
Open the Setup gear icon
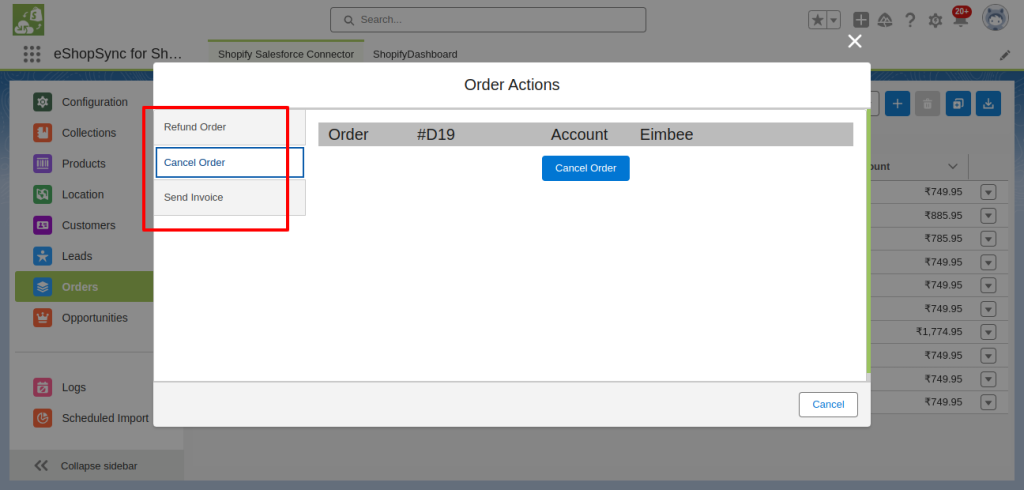tap(935, 21)
